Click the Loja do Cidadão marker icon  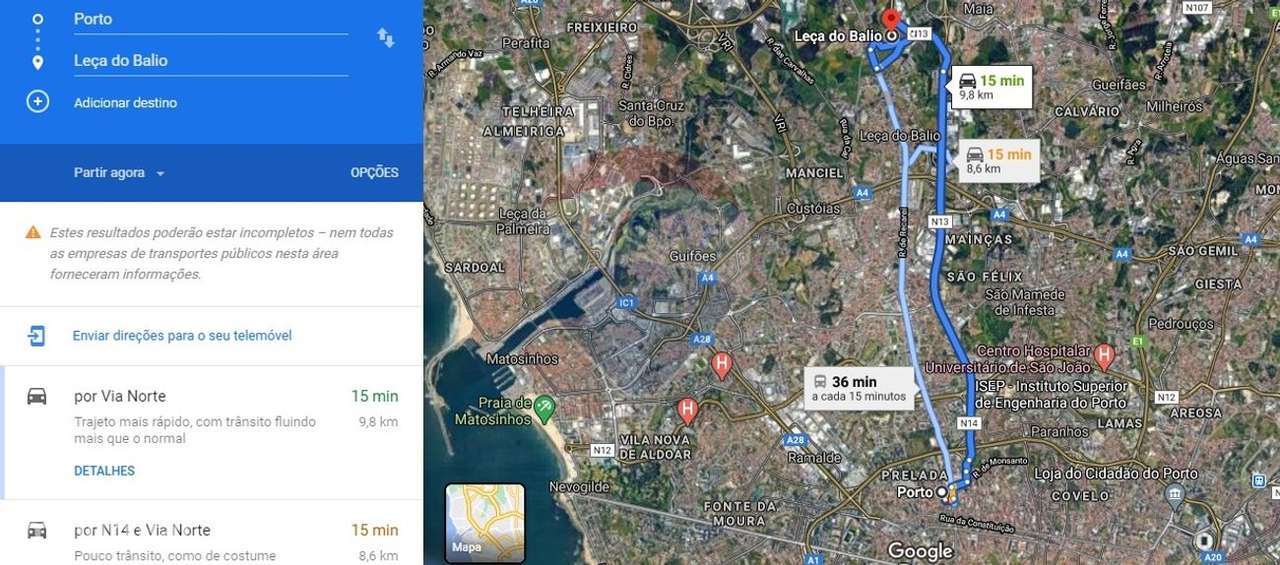(x=1174, y=495)
